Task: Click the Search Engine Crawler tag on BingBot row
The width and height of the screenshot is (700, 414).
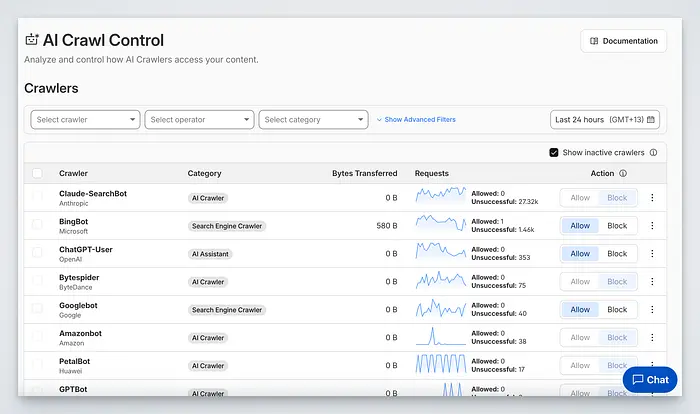Action: click(x=227, y=226)
